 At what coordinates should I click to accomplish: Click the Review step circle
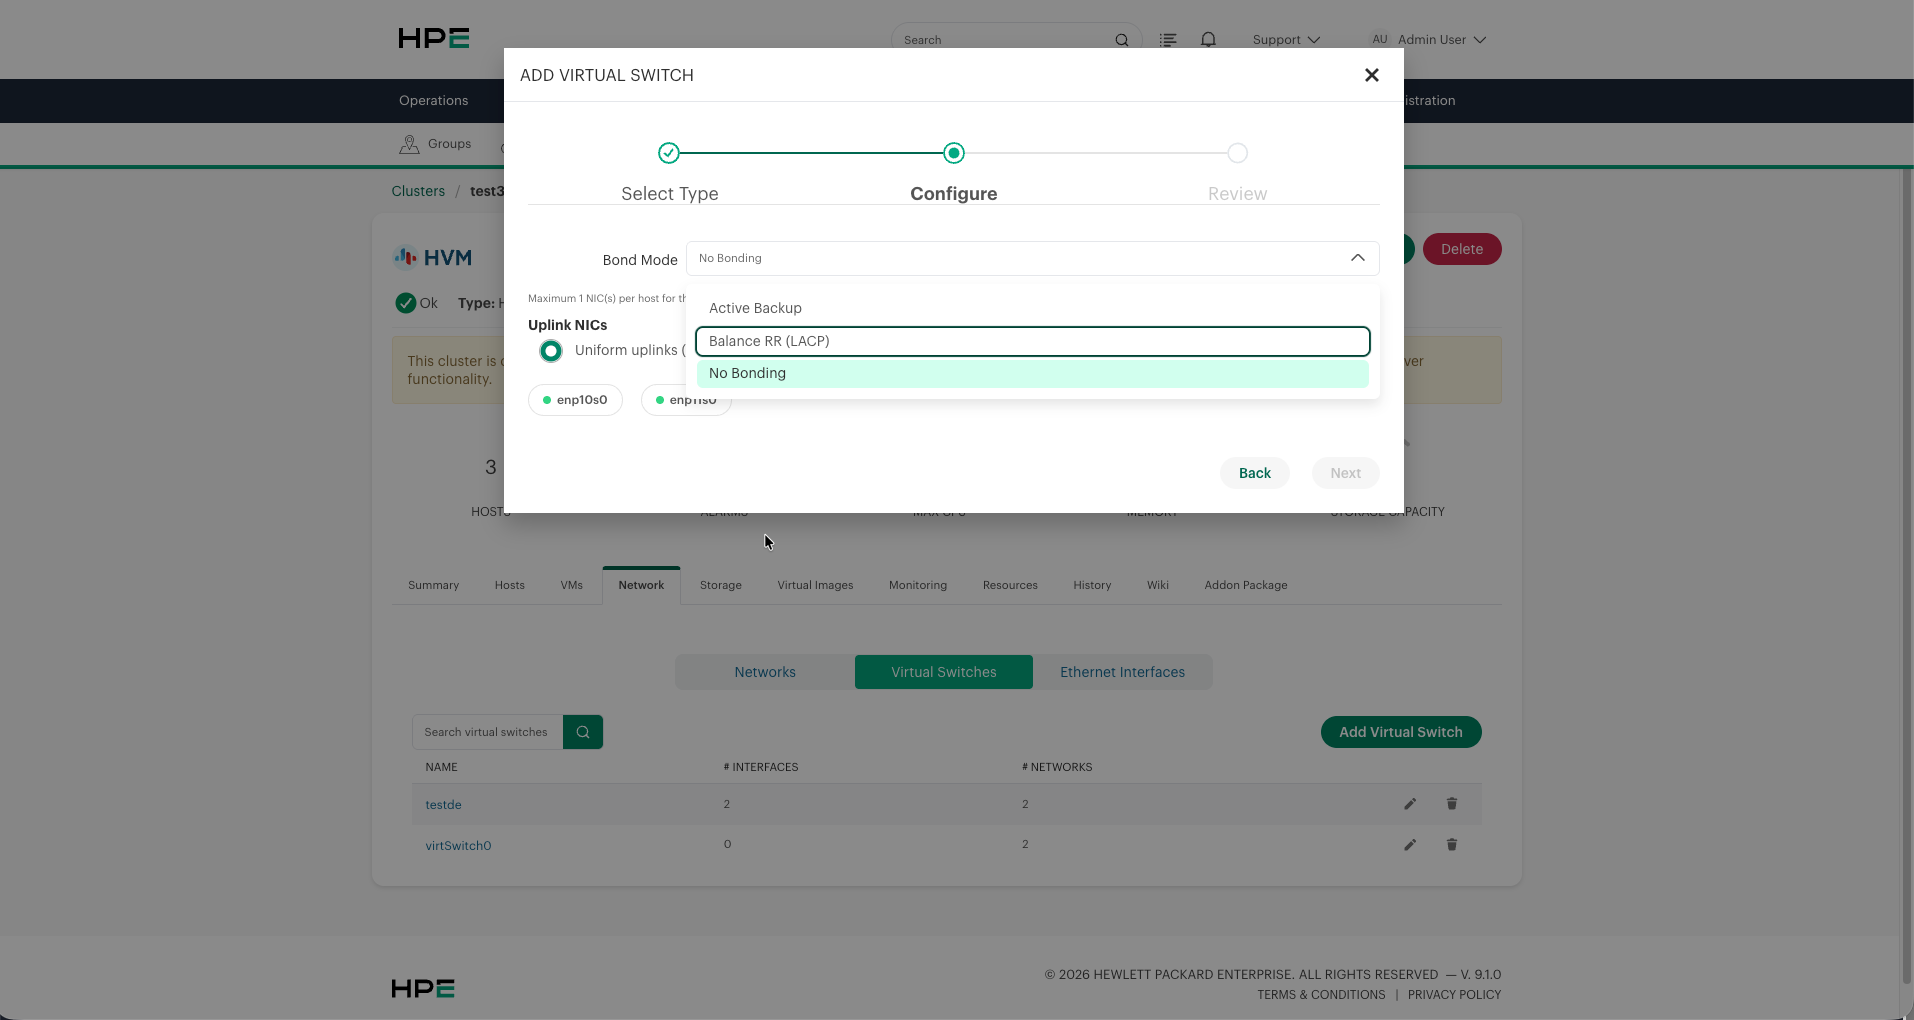click(x=1237, y=153)
